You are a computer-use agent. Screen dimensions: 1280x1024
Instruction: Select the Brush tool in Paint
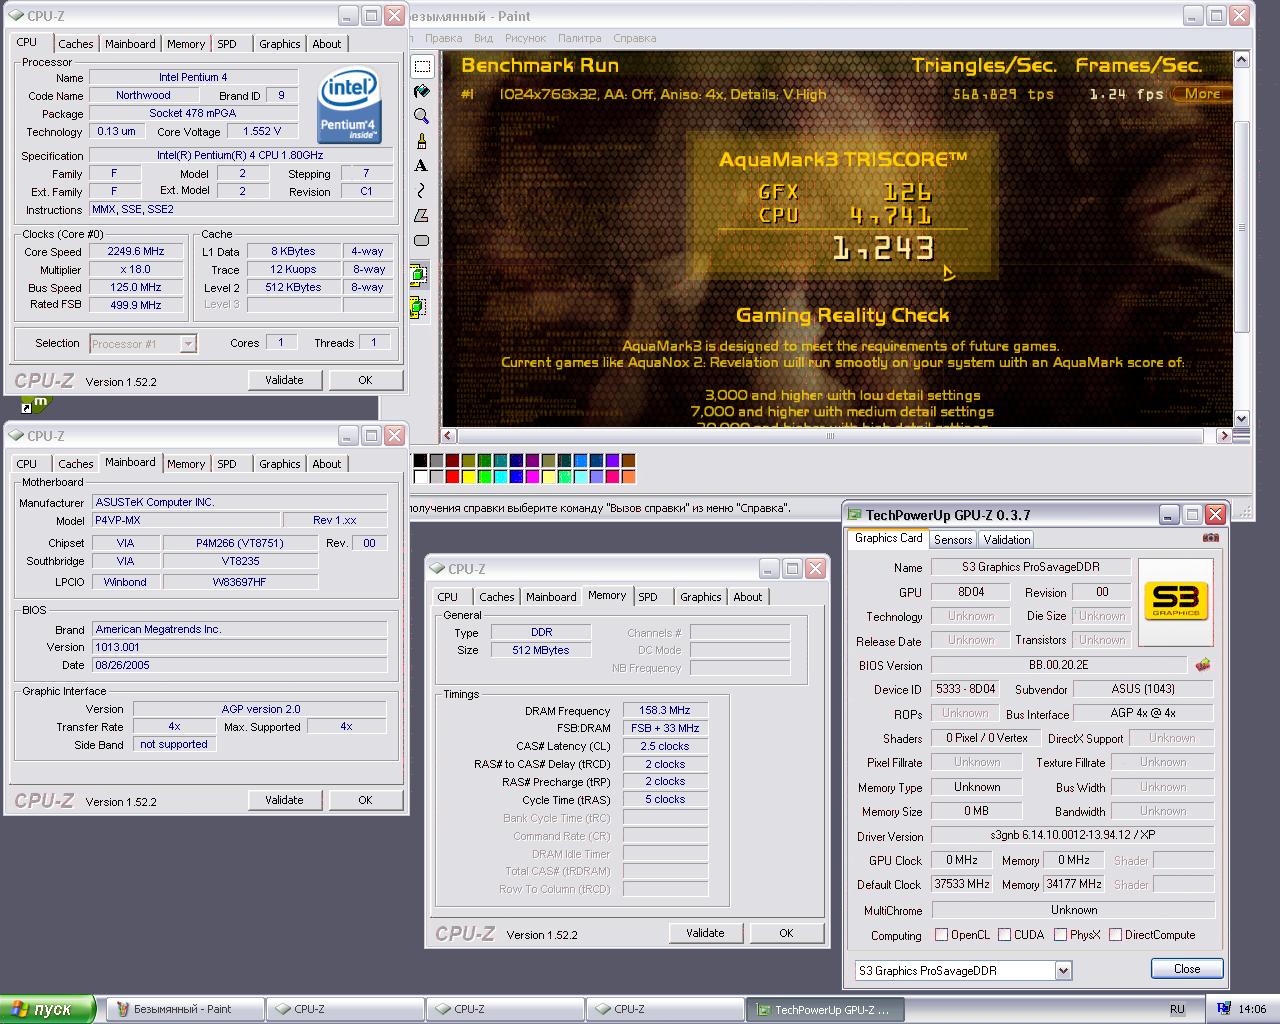422,142
